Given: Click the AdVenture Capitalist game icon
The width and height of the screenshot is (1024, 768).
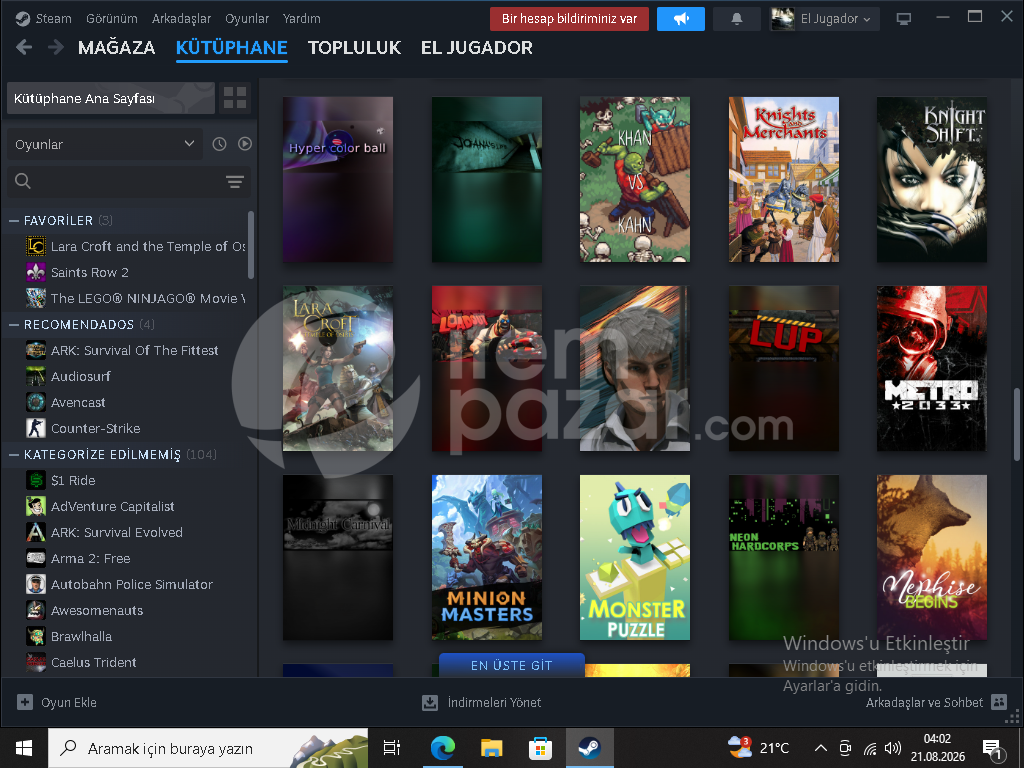Looking at the screenshot, I should (36, 506).
